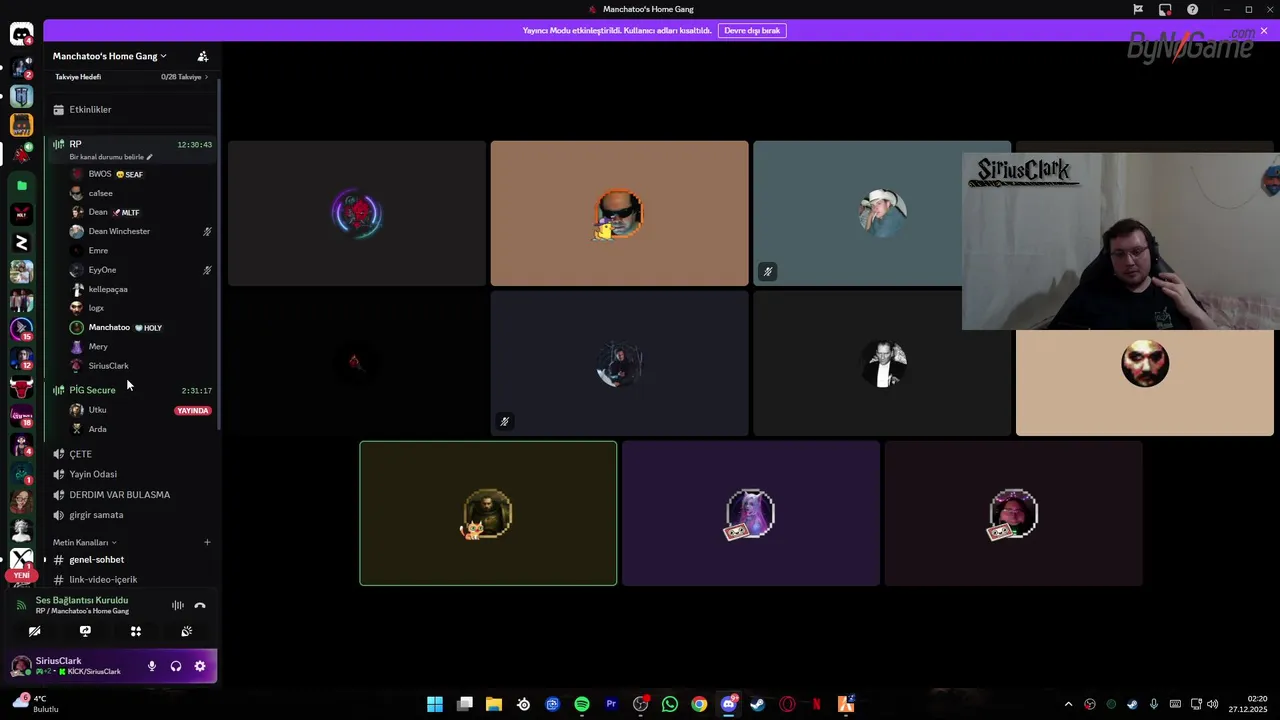The image size is (1280, 720).
Task: Open the green folder server icon
Action: 21,185
